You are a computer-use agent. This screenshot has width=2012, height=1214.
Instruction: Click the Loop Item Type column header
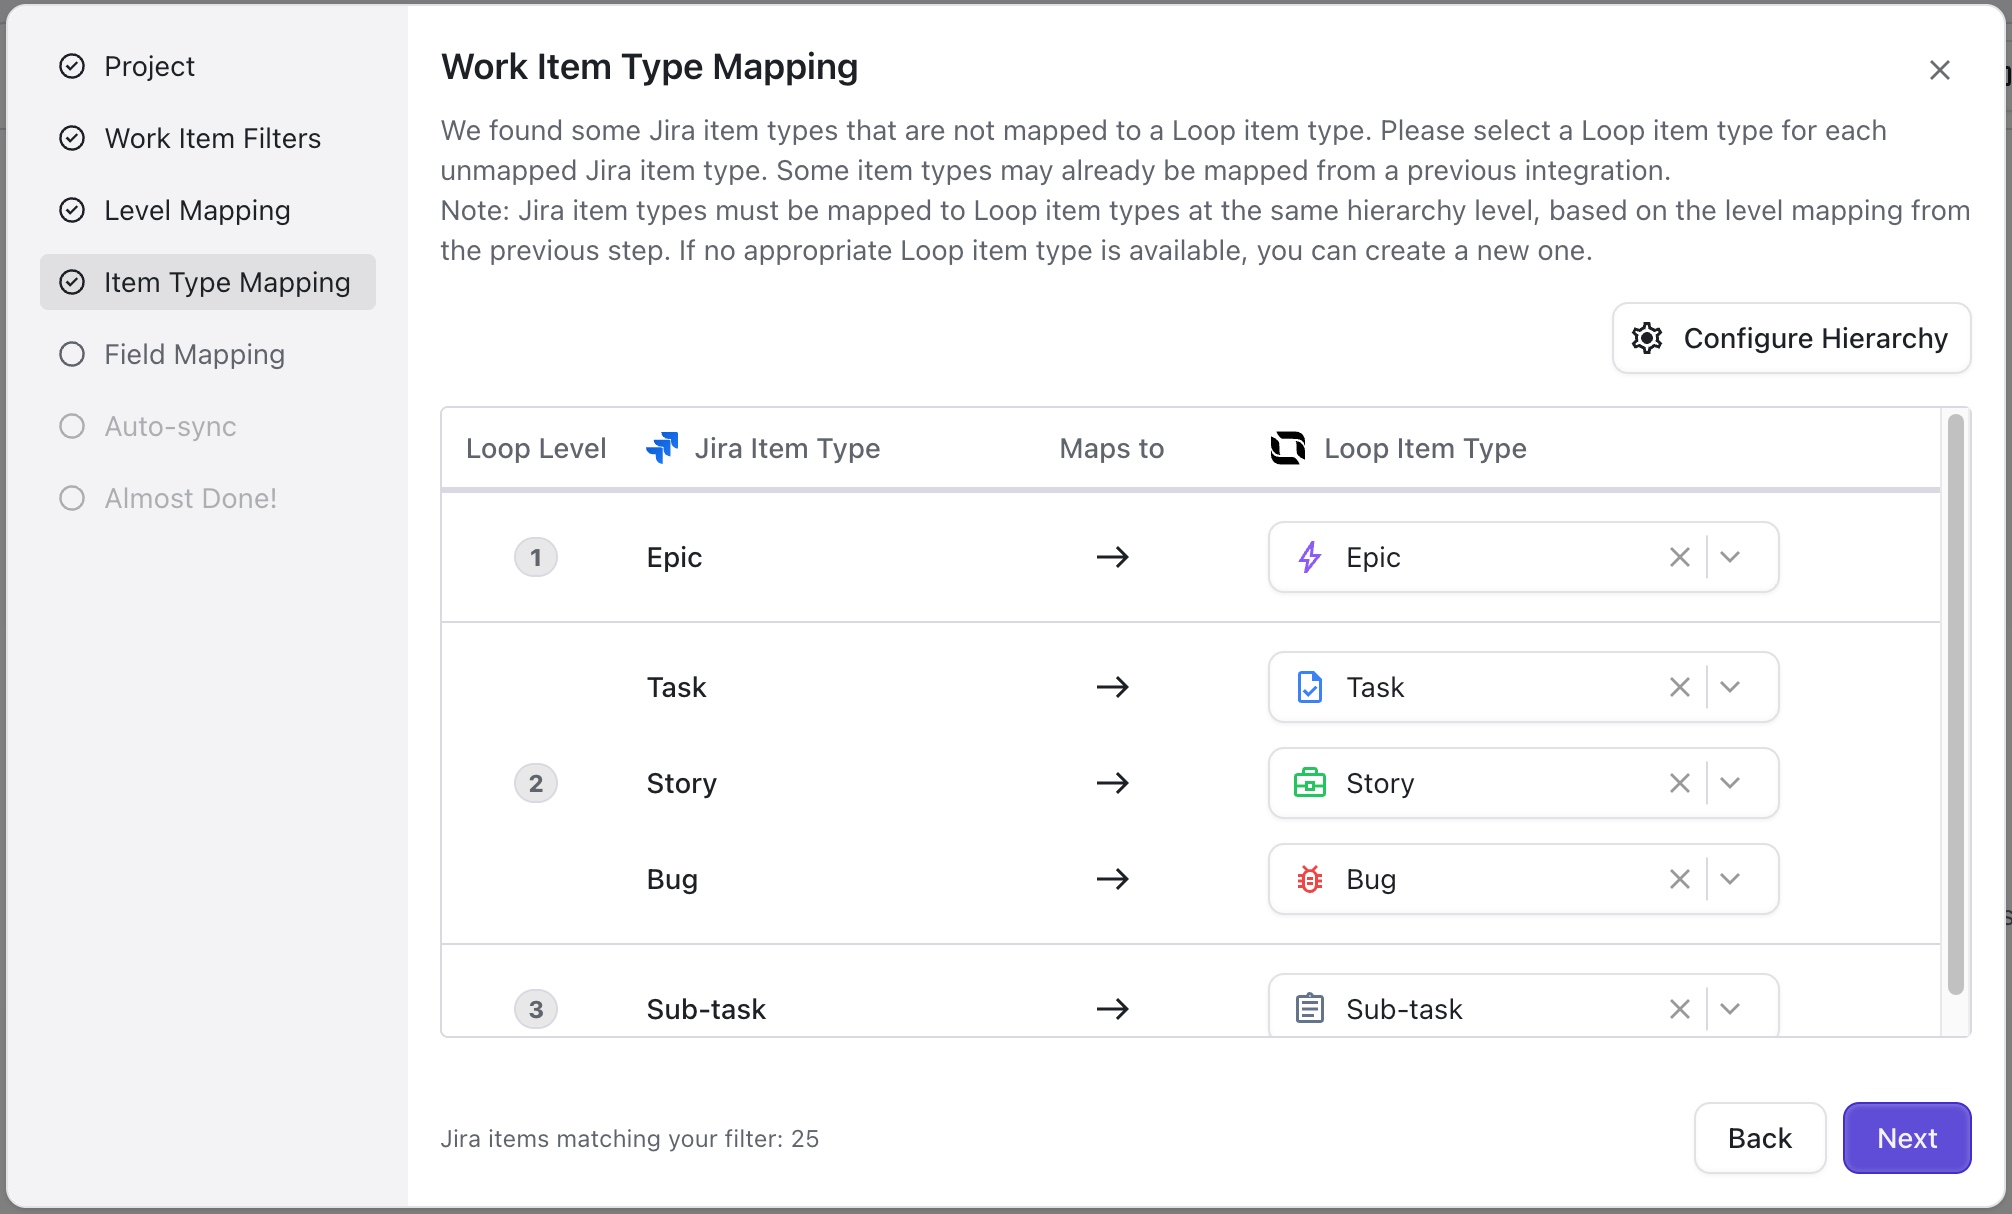(x=1425, y=448)
